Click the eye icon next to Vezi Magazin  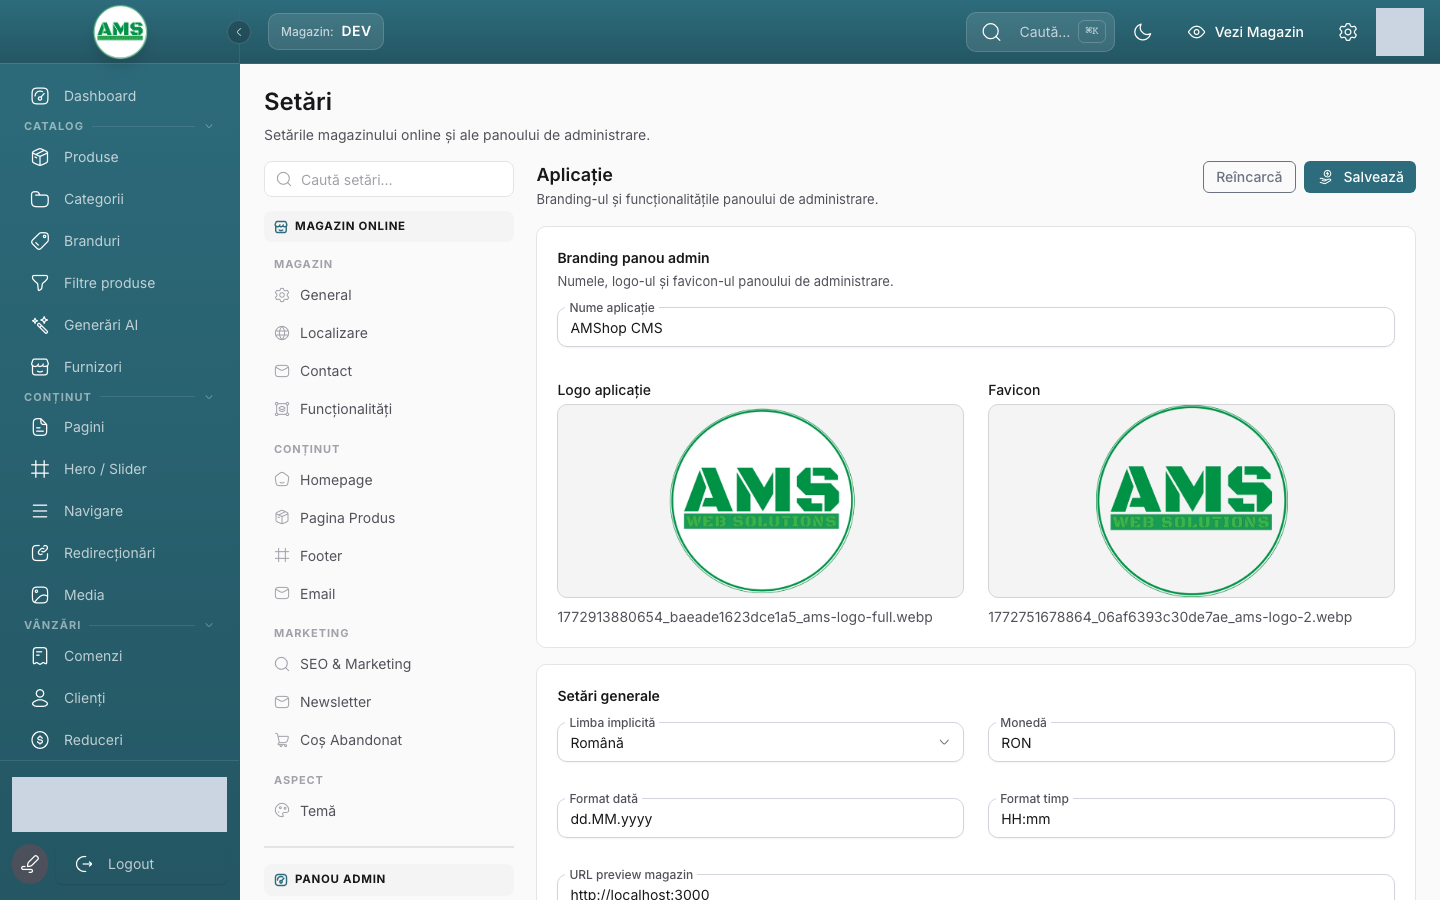[x=1196, y=32]
